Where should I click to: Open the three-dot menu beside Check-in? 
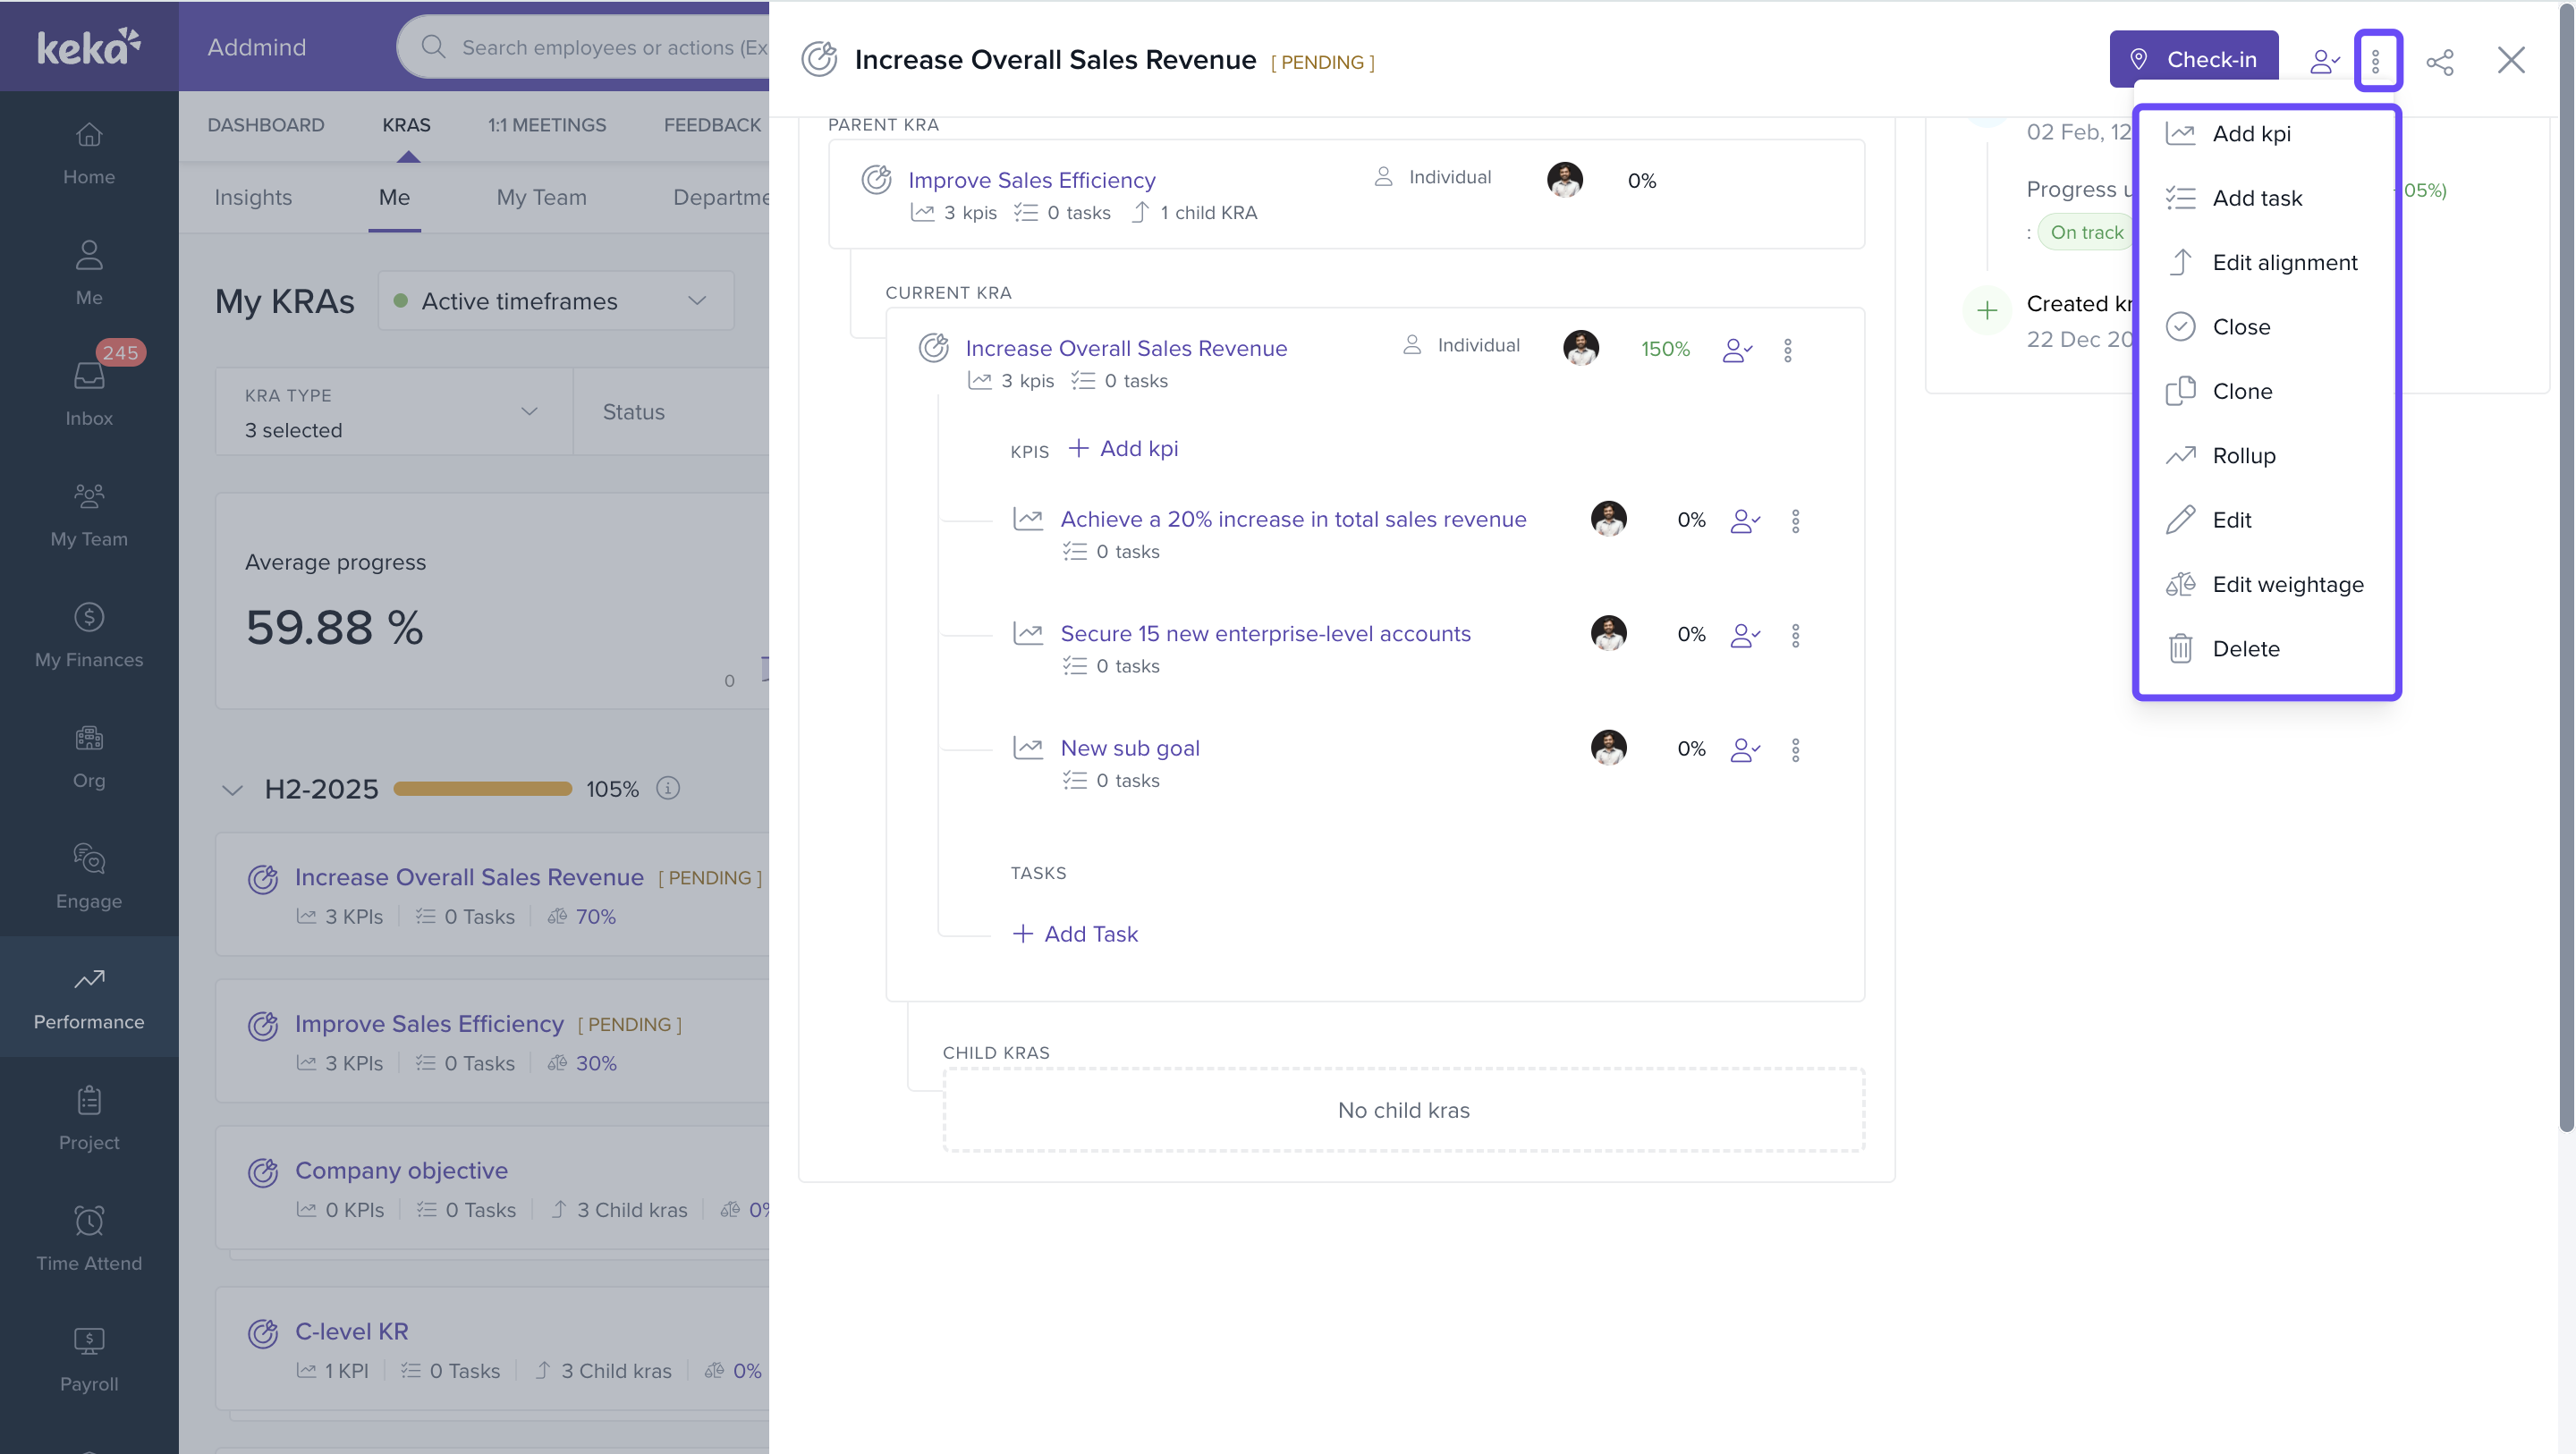point(2376,61)
